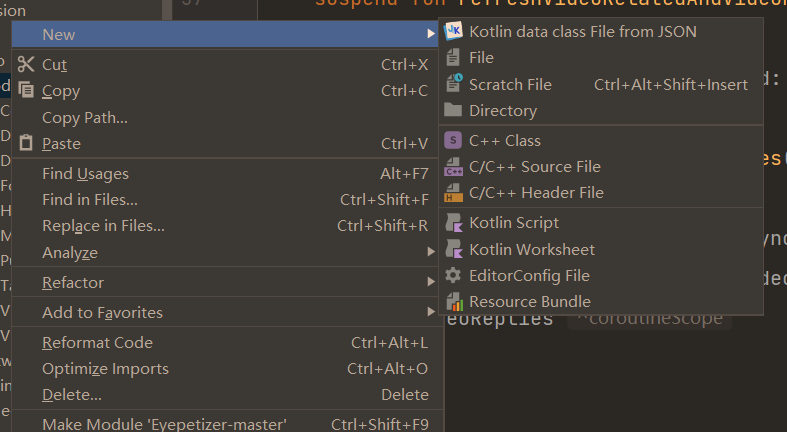Open Replace in Files... entry
The width and height of the screenshot is (787, 432).
(225, 226)
